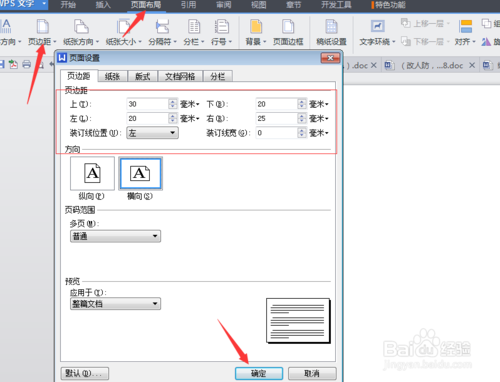The width and height of the screenshot is (500, 382).
Task: Click the print icon in quick toolbar
Action: tap(27, 64)
